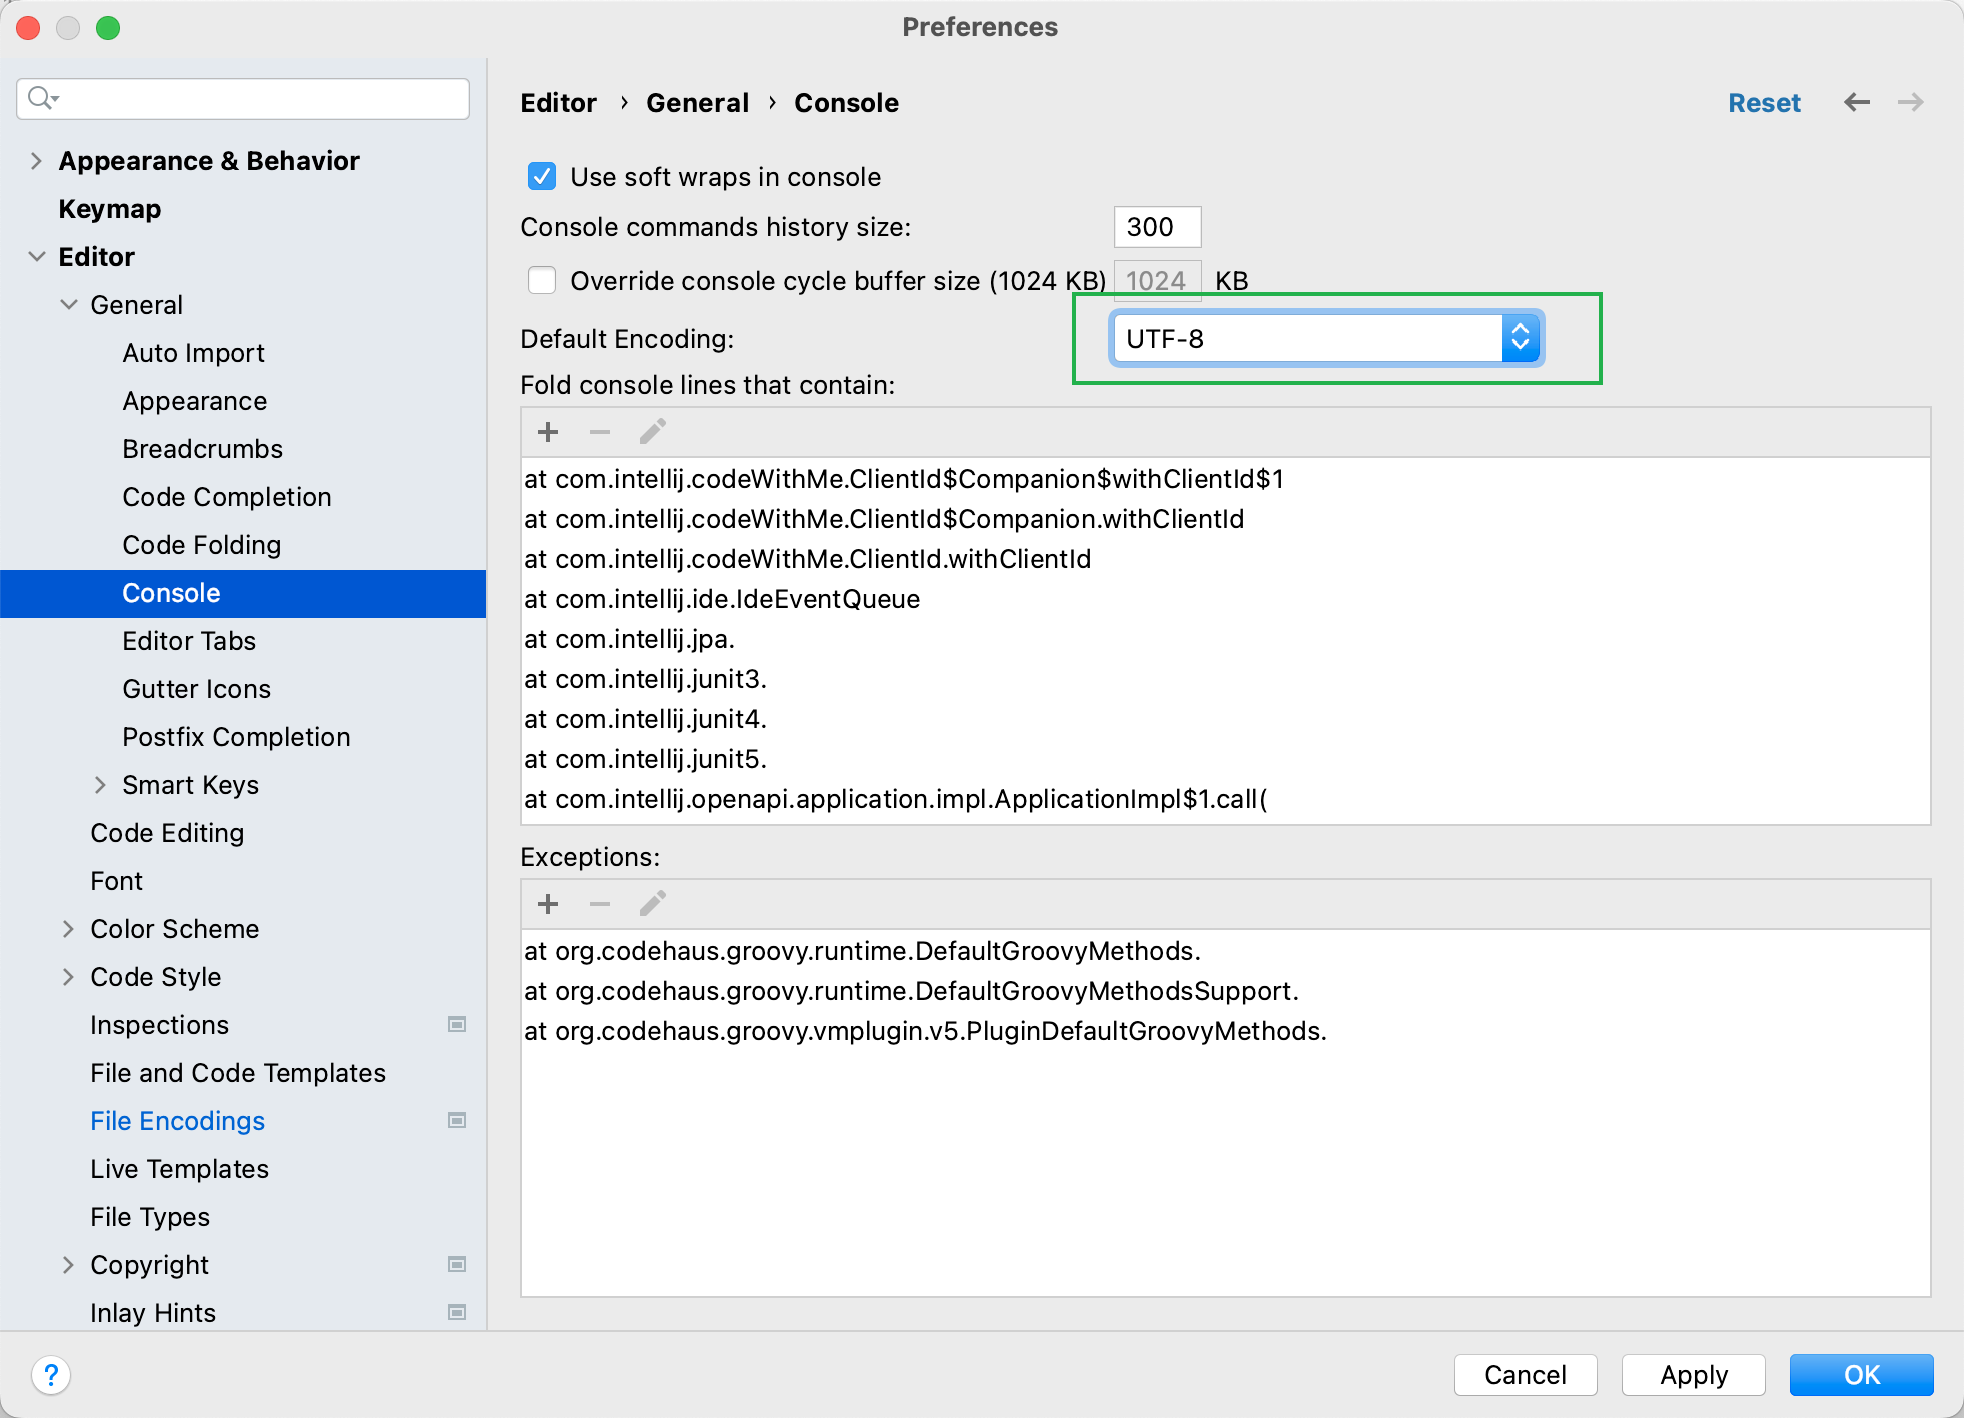Click the back arrow next to Reset
The width and height of the screenshot is (1964, 1418).
[1856, 102]
